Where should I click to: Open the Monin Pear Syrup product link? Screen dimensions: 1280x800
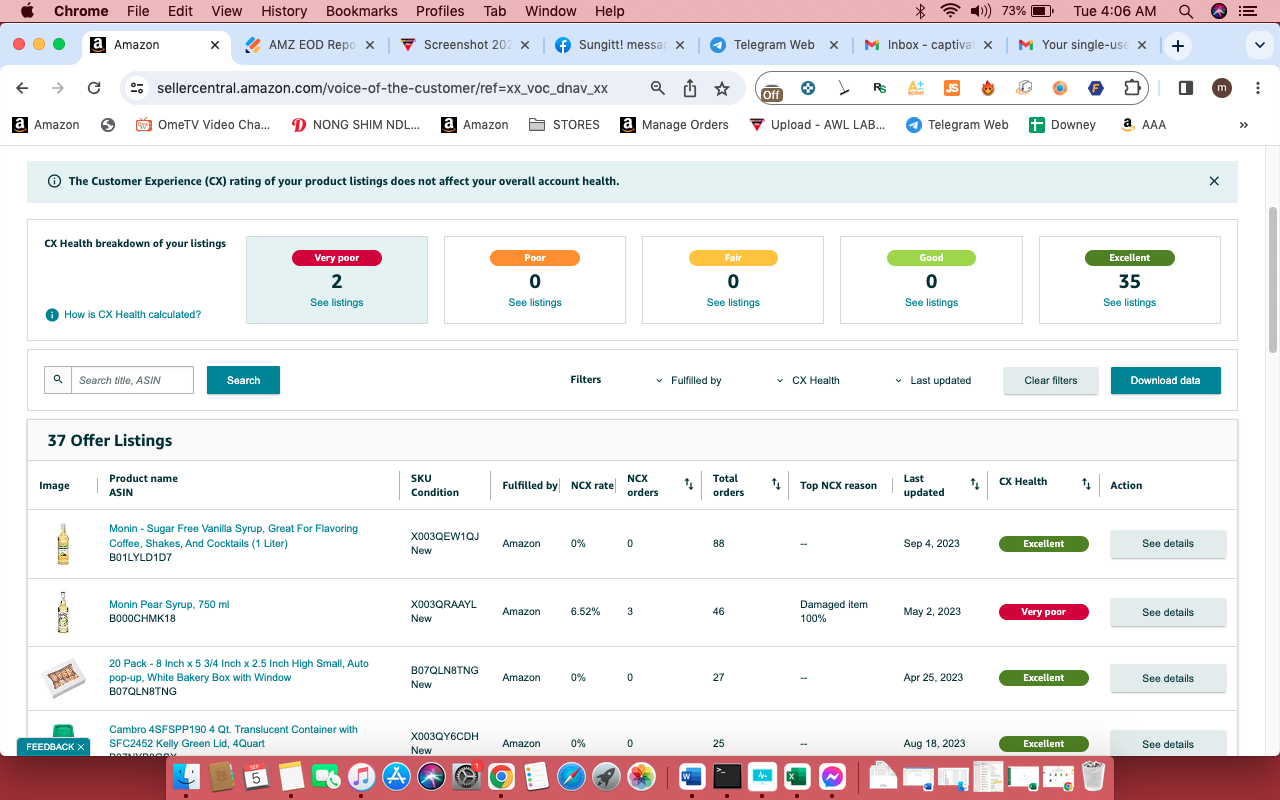point(169,604)
